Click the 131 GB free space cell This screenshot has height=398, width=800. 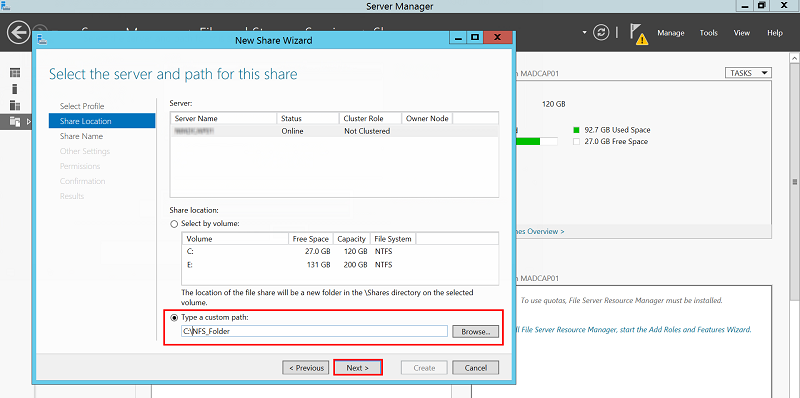(x=318, y=265)
